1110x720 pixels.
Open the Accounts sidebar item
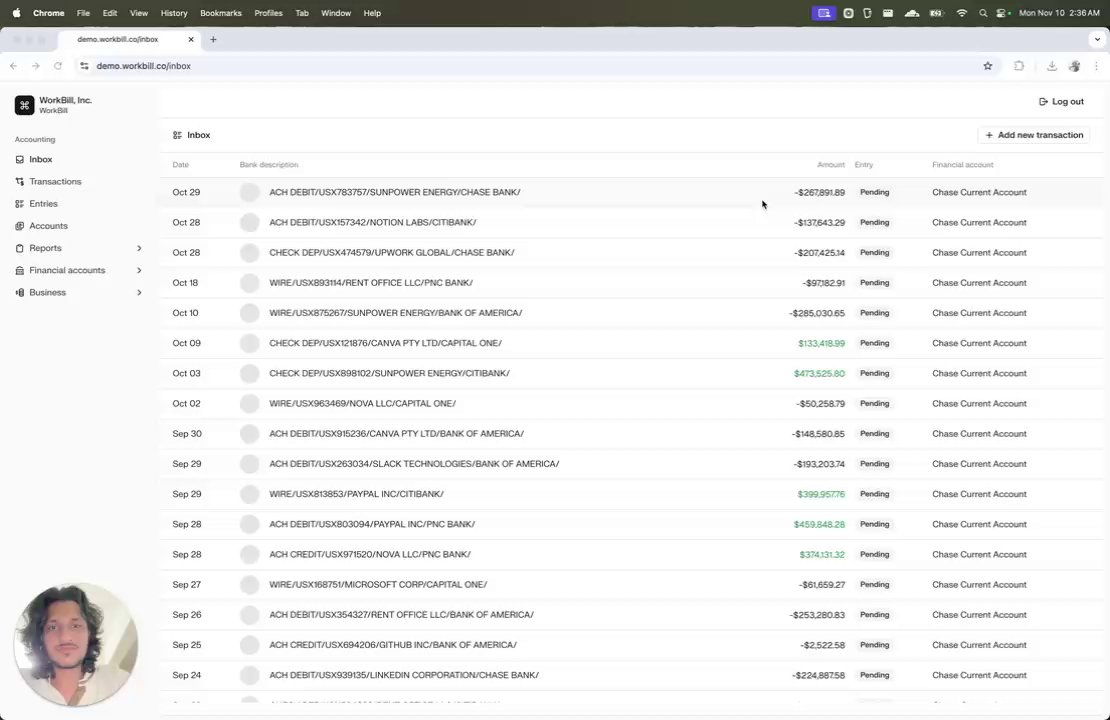coord(48,226)
